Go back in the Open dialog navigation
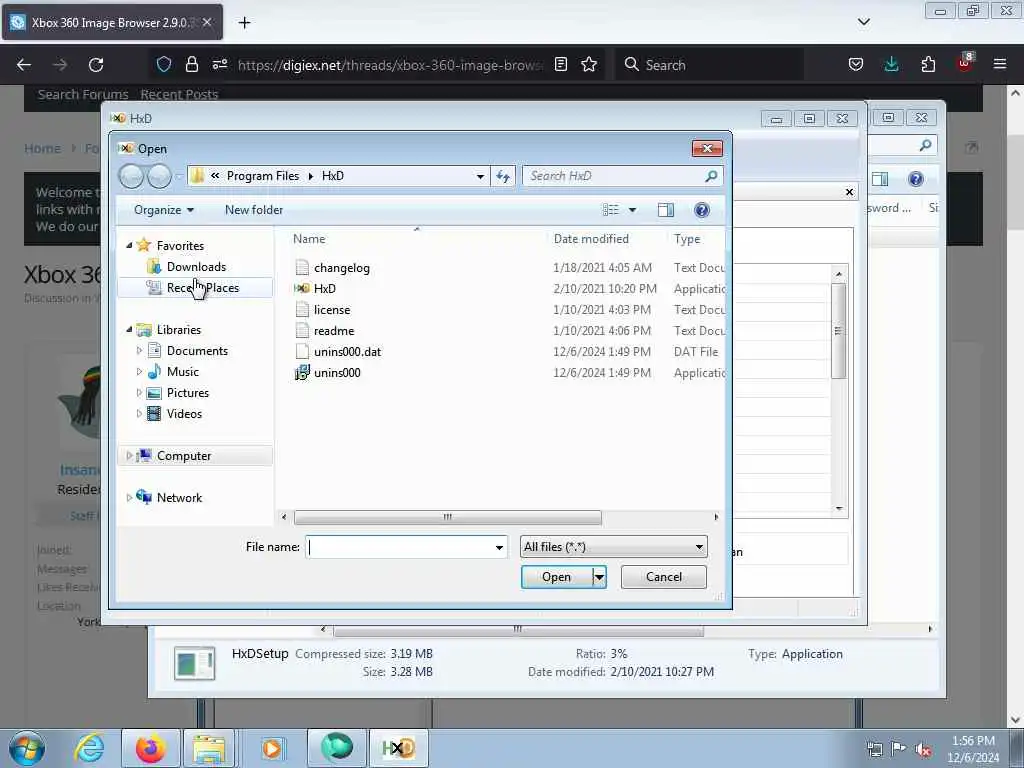 tap(131, 176)
